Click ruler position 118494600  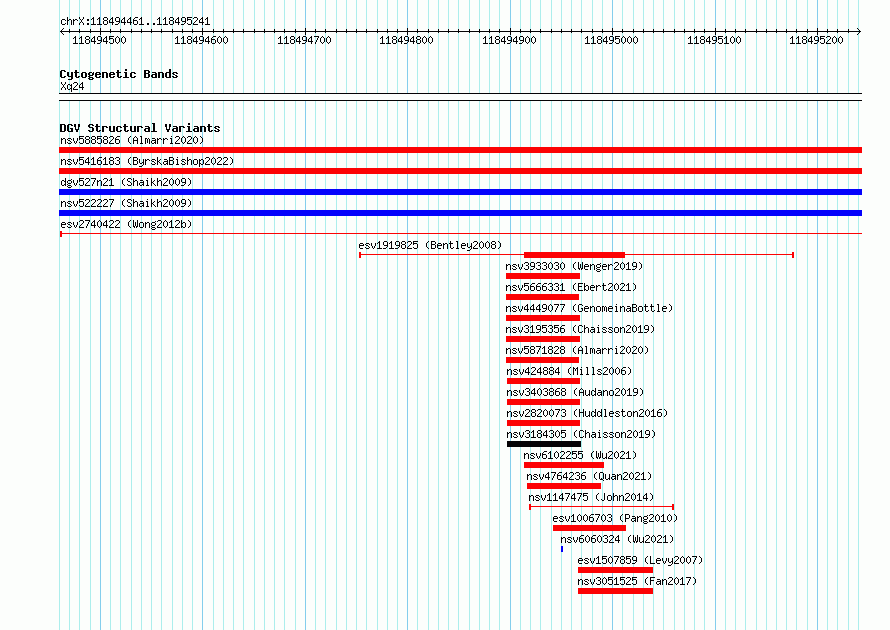201,40
